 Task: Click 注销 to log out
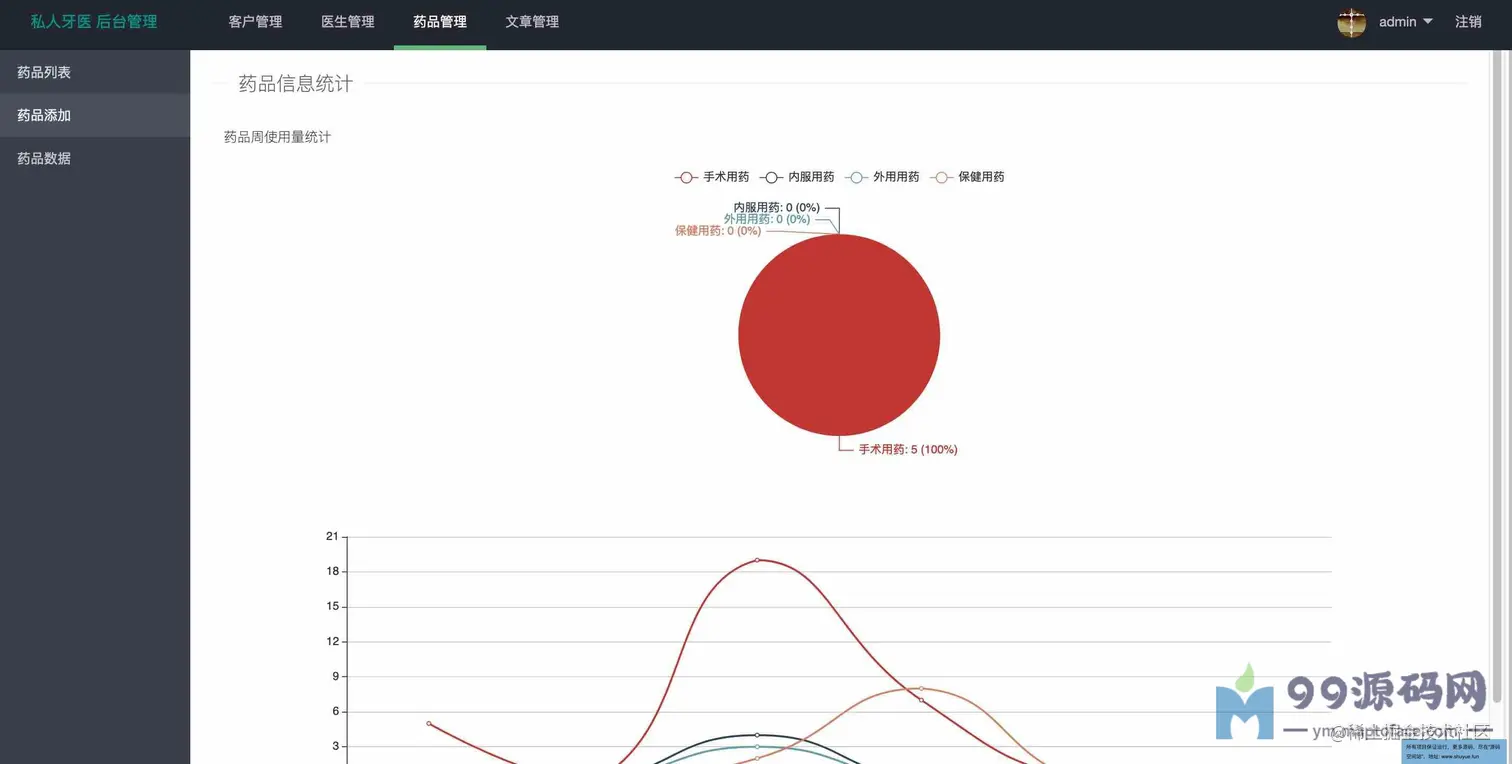(x=1468, y=22)
